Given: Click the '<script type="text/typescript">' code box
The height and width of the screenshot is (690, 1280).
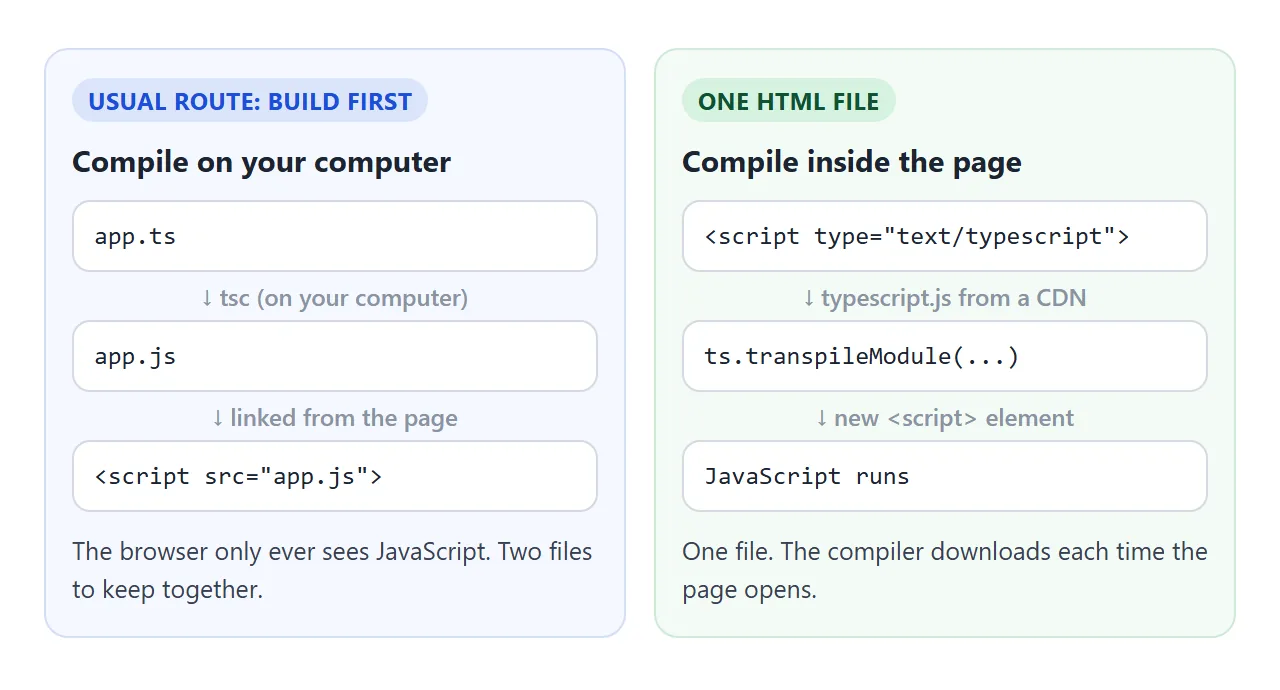Looking at the screenshot, I should coord(945,236).
